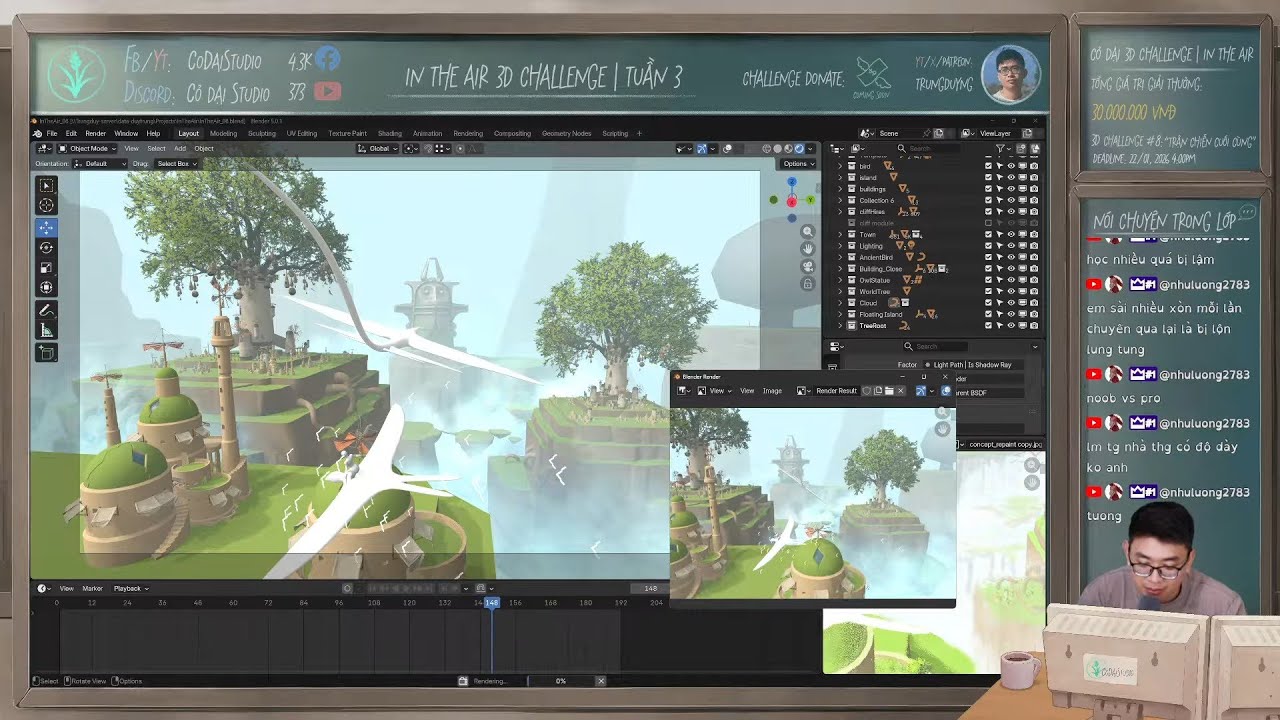Toggle camera view gizmo in viewport

(808, 266)
